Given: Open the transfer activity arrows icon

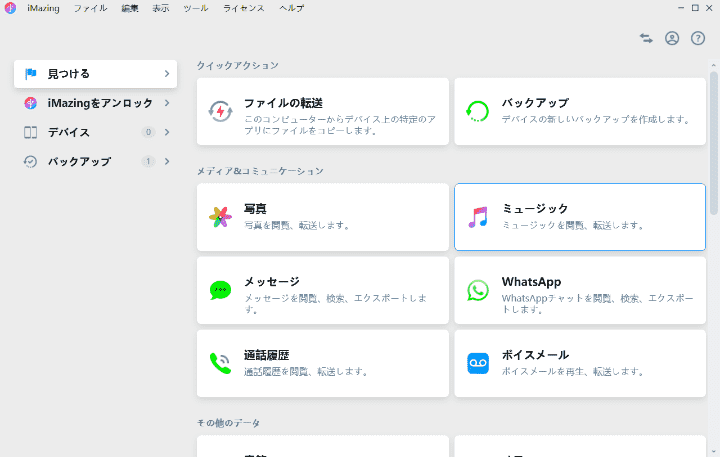Looking at the screenshot, I should (646, 38).
